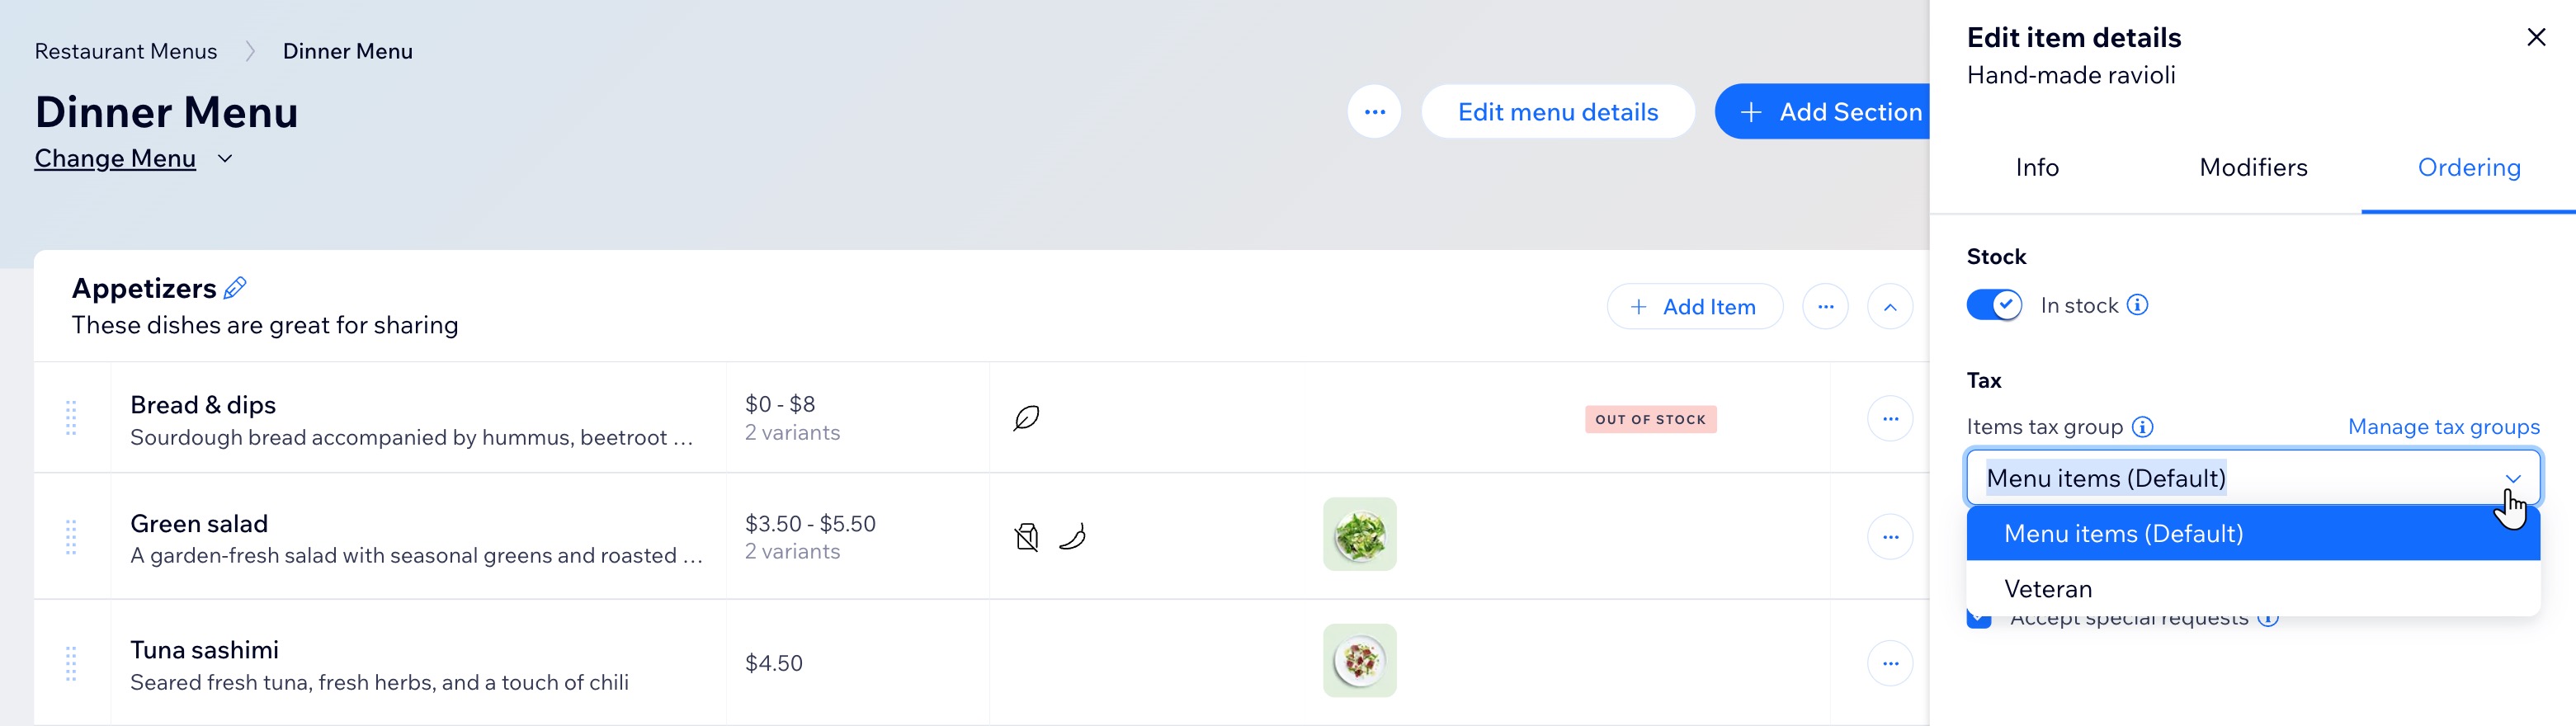Click the Green salad photo thumbnail
Screen dimensions: 2576x726
pos(1359,534)
